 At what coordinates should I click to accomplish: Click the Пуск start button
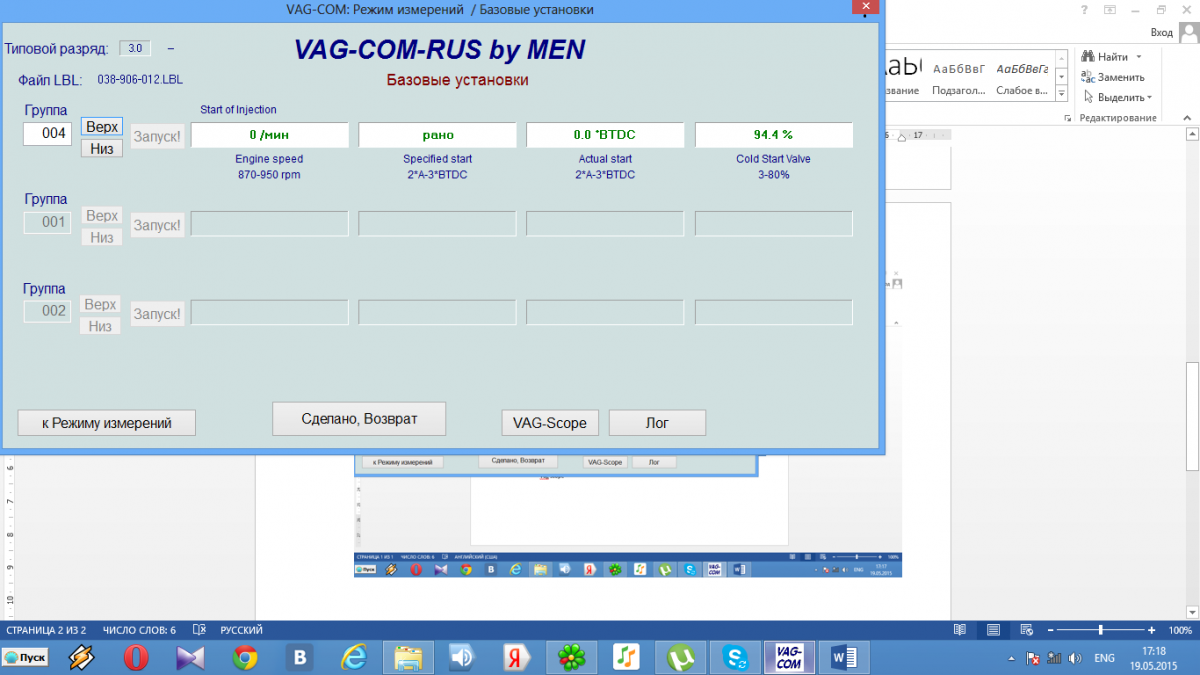click(25, 657)
